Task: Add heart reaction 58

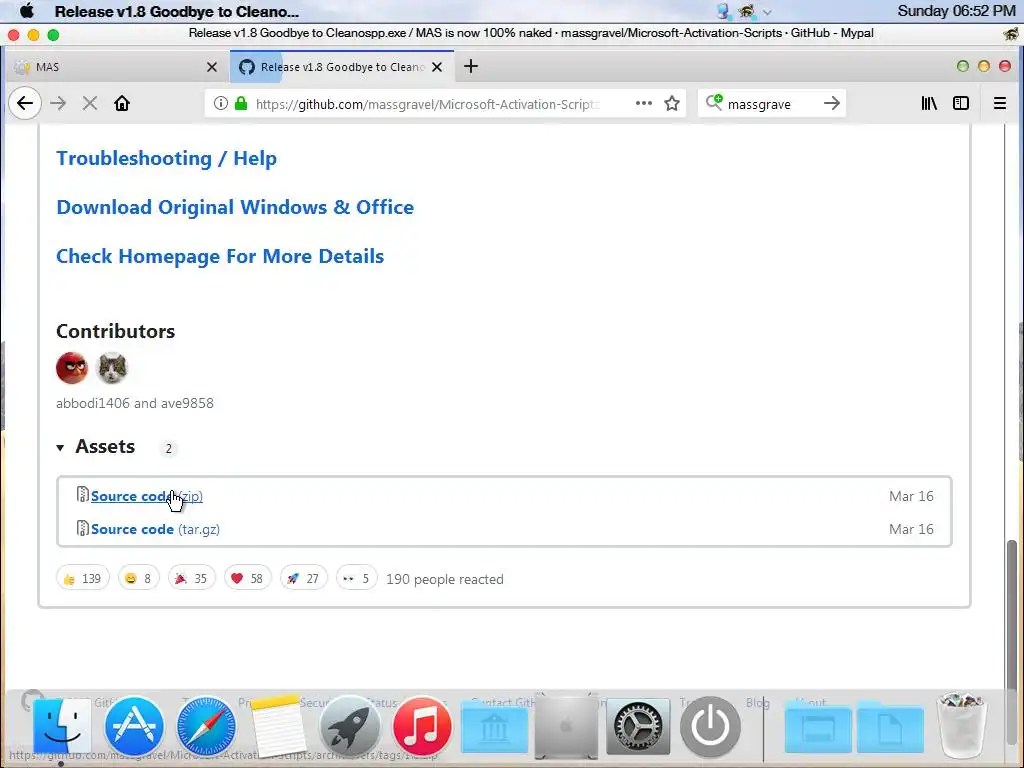Action: click(x=248, y=579)
